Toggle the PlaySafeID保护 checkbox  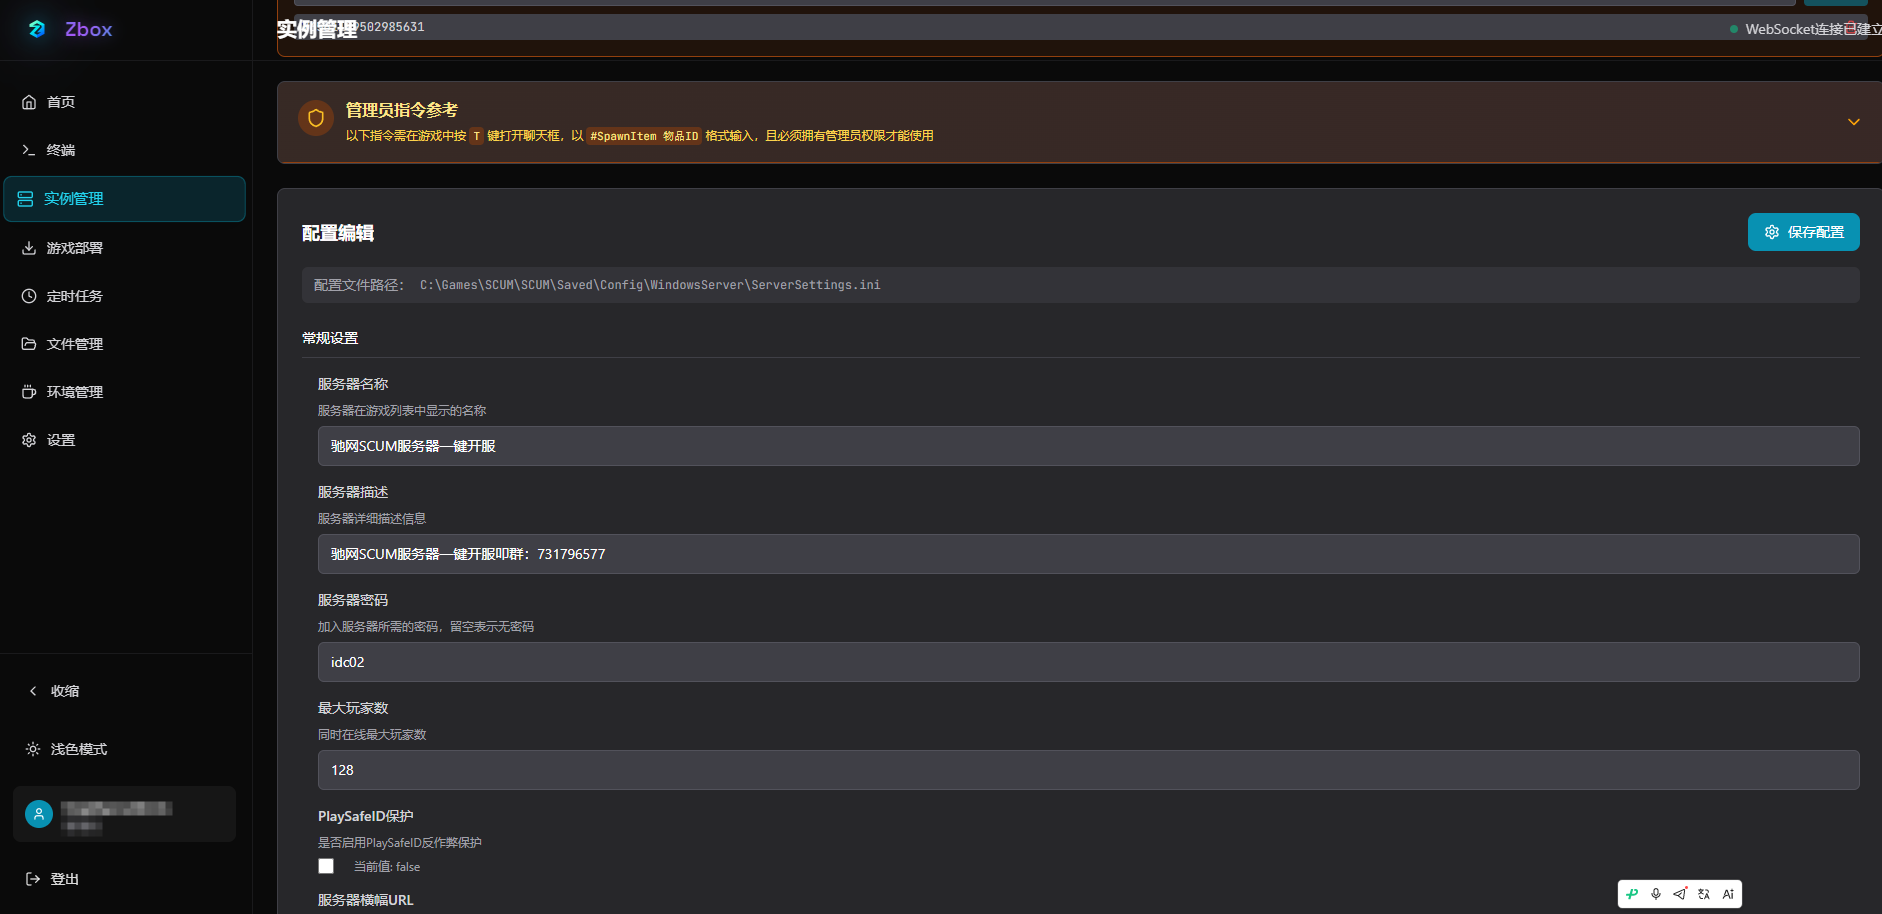[x=326, y=866]
